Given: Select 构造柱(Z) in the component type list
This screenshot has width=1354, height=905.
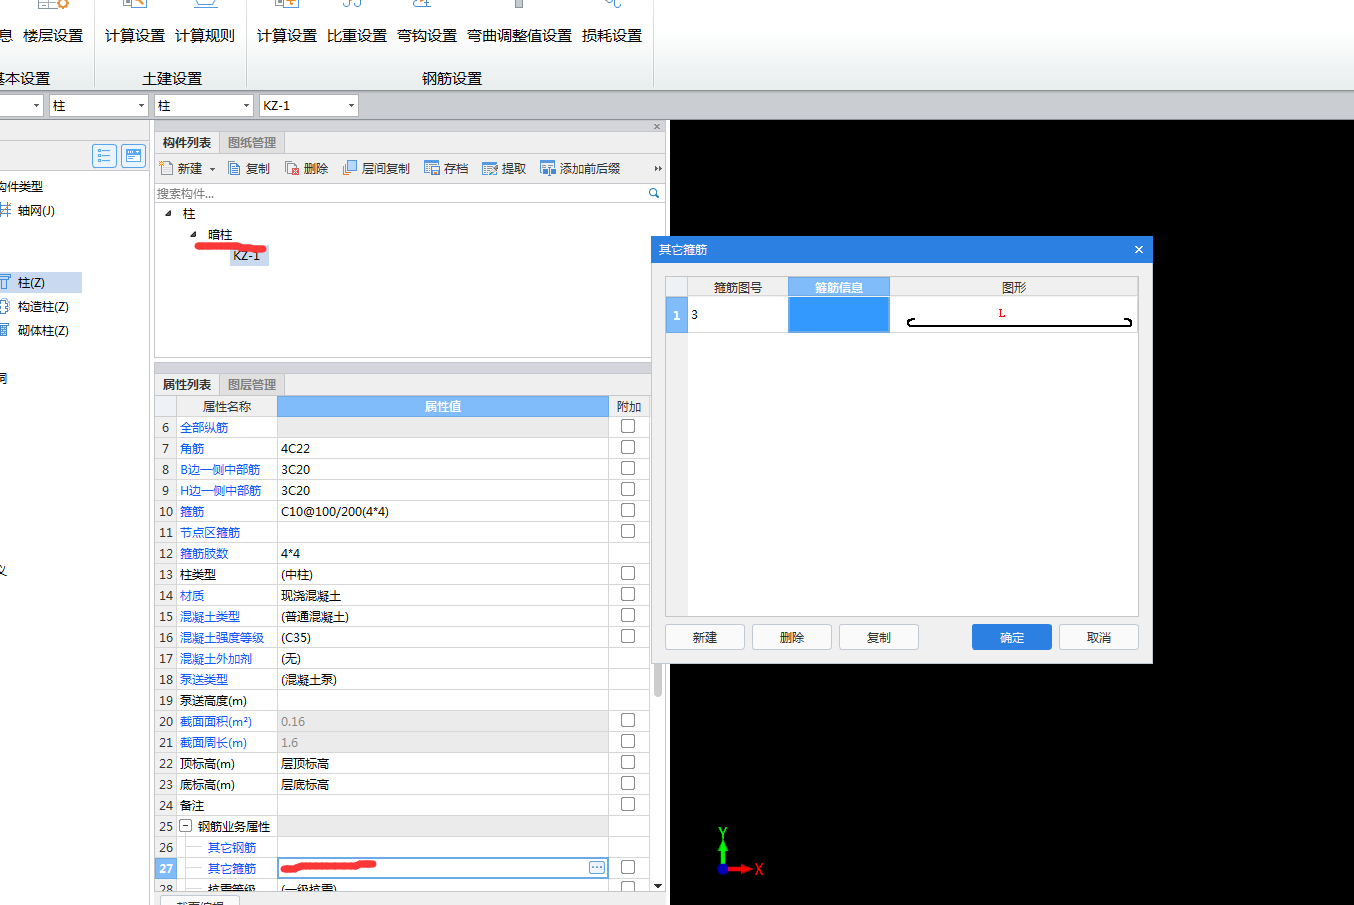Looking at the screenshot, I should [x=43, y=306].
